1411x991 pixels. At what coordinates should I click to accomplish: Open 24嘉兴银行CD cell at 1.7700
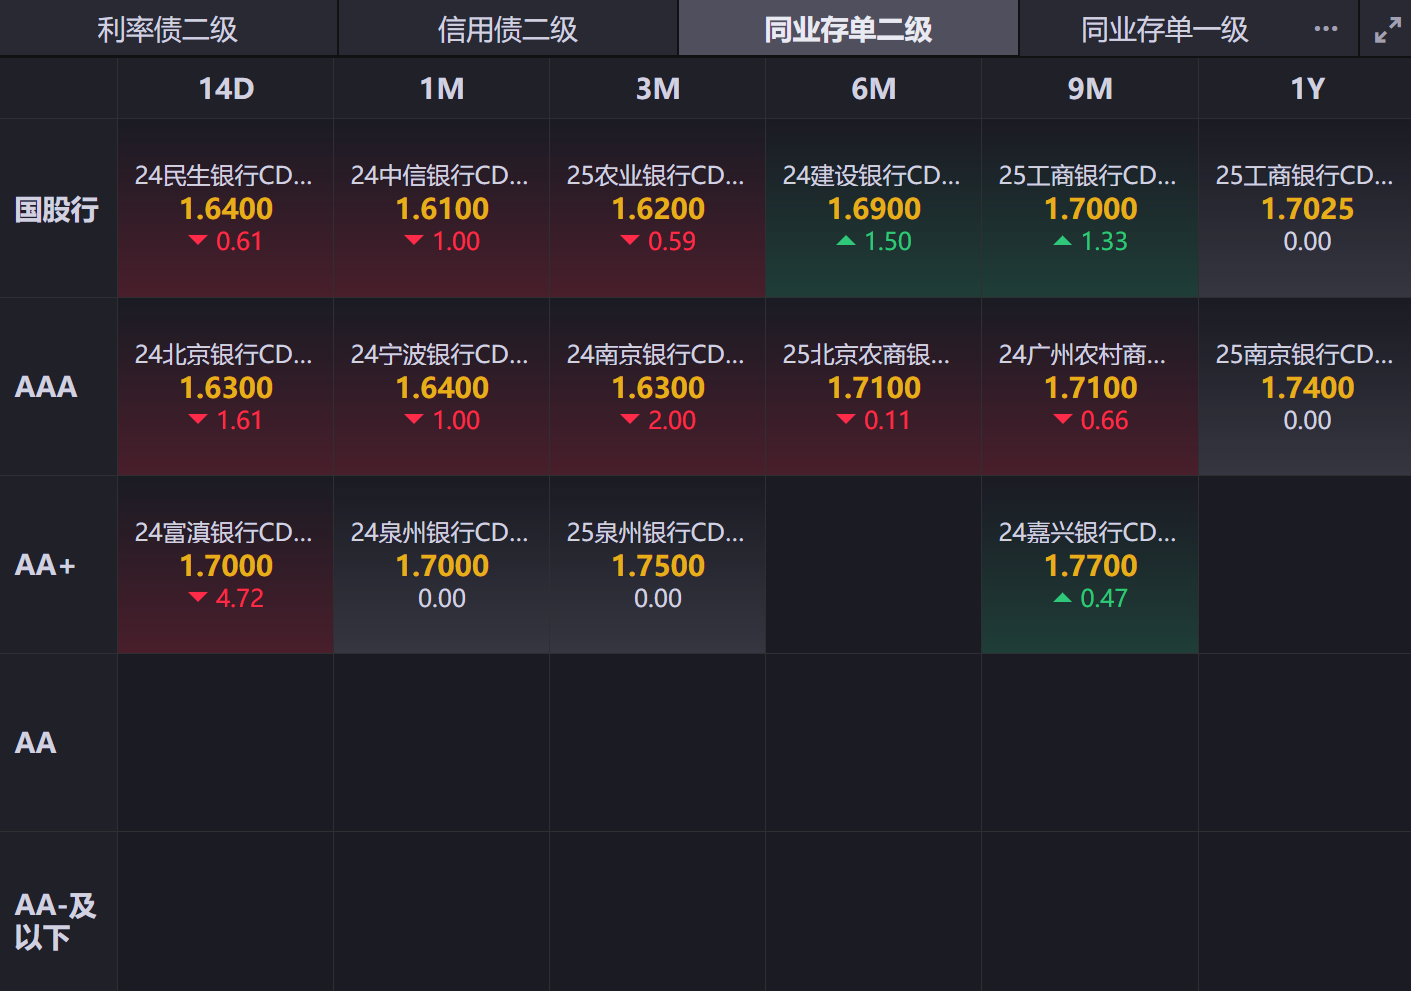(1090, 565)
